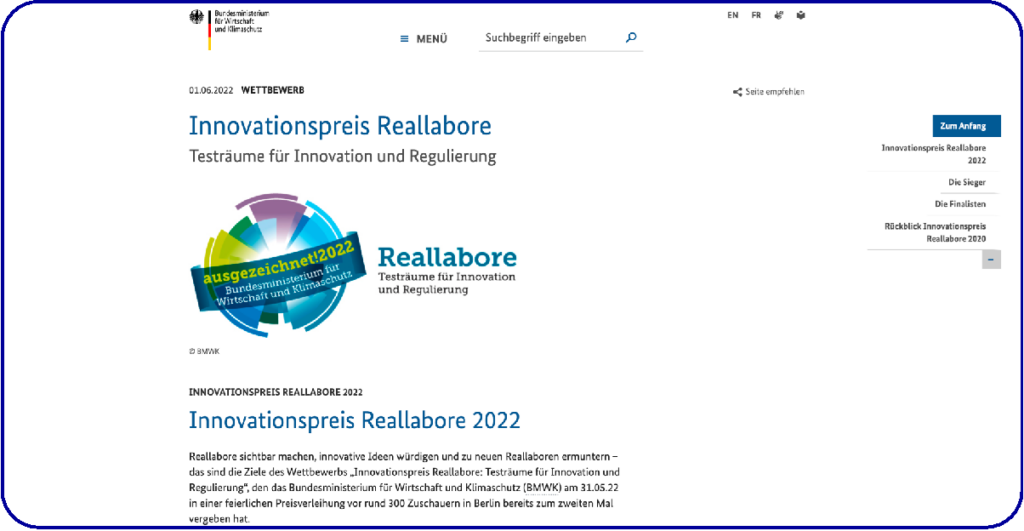Click the share icon beside Seite empfehlen
Screen dimensions: 1024x531
pos(737,92)
